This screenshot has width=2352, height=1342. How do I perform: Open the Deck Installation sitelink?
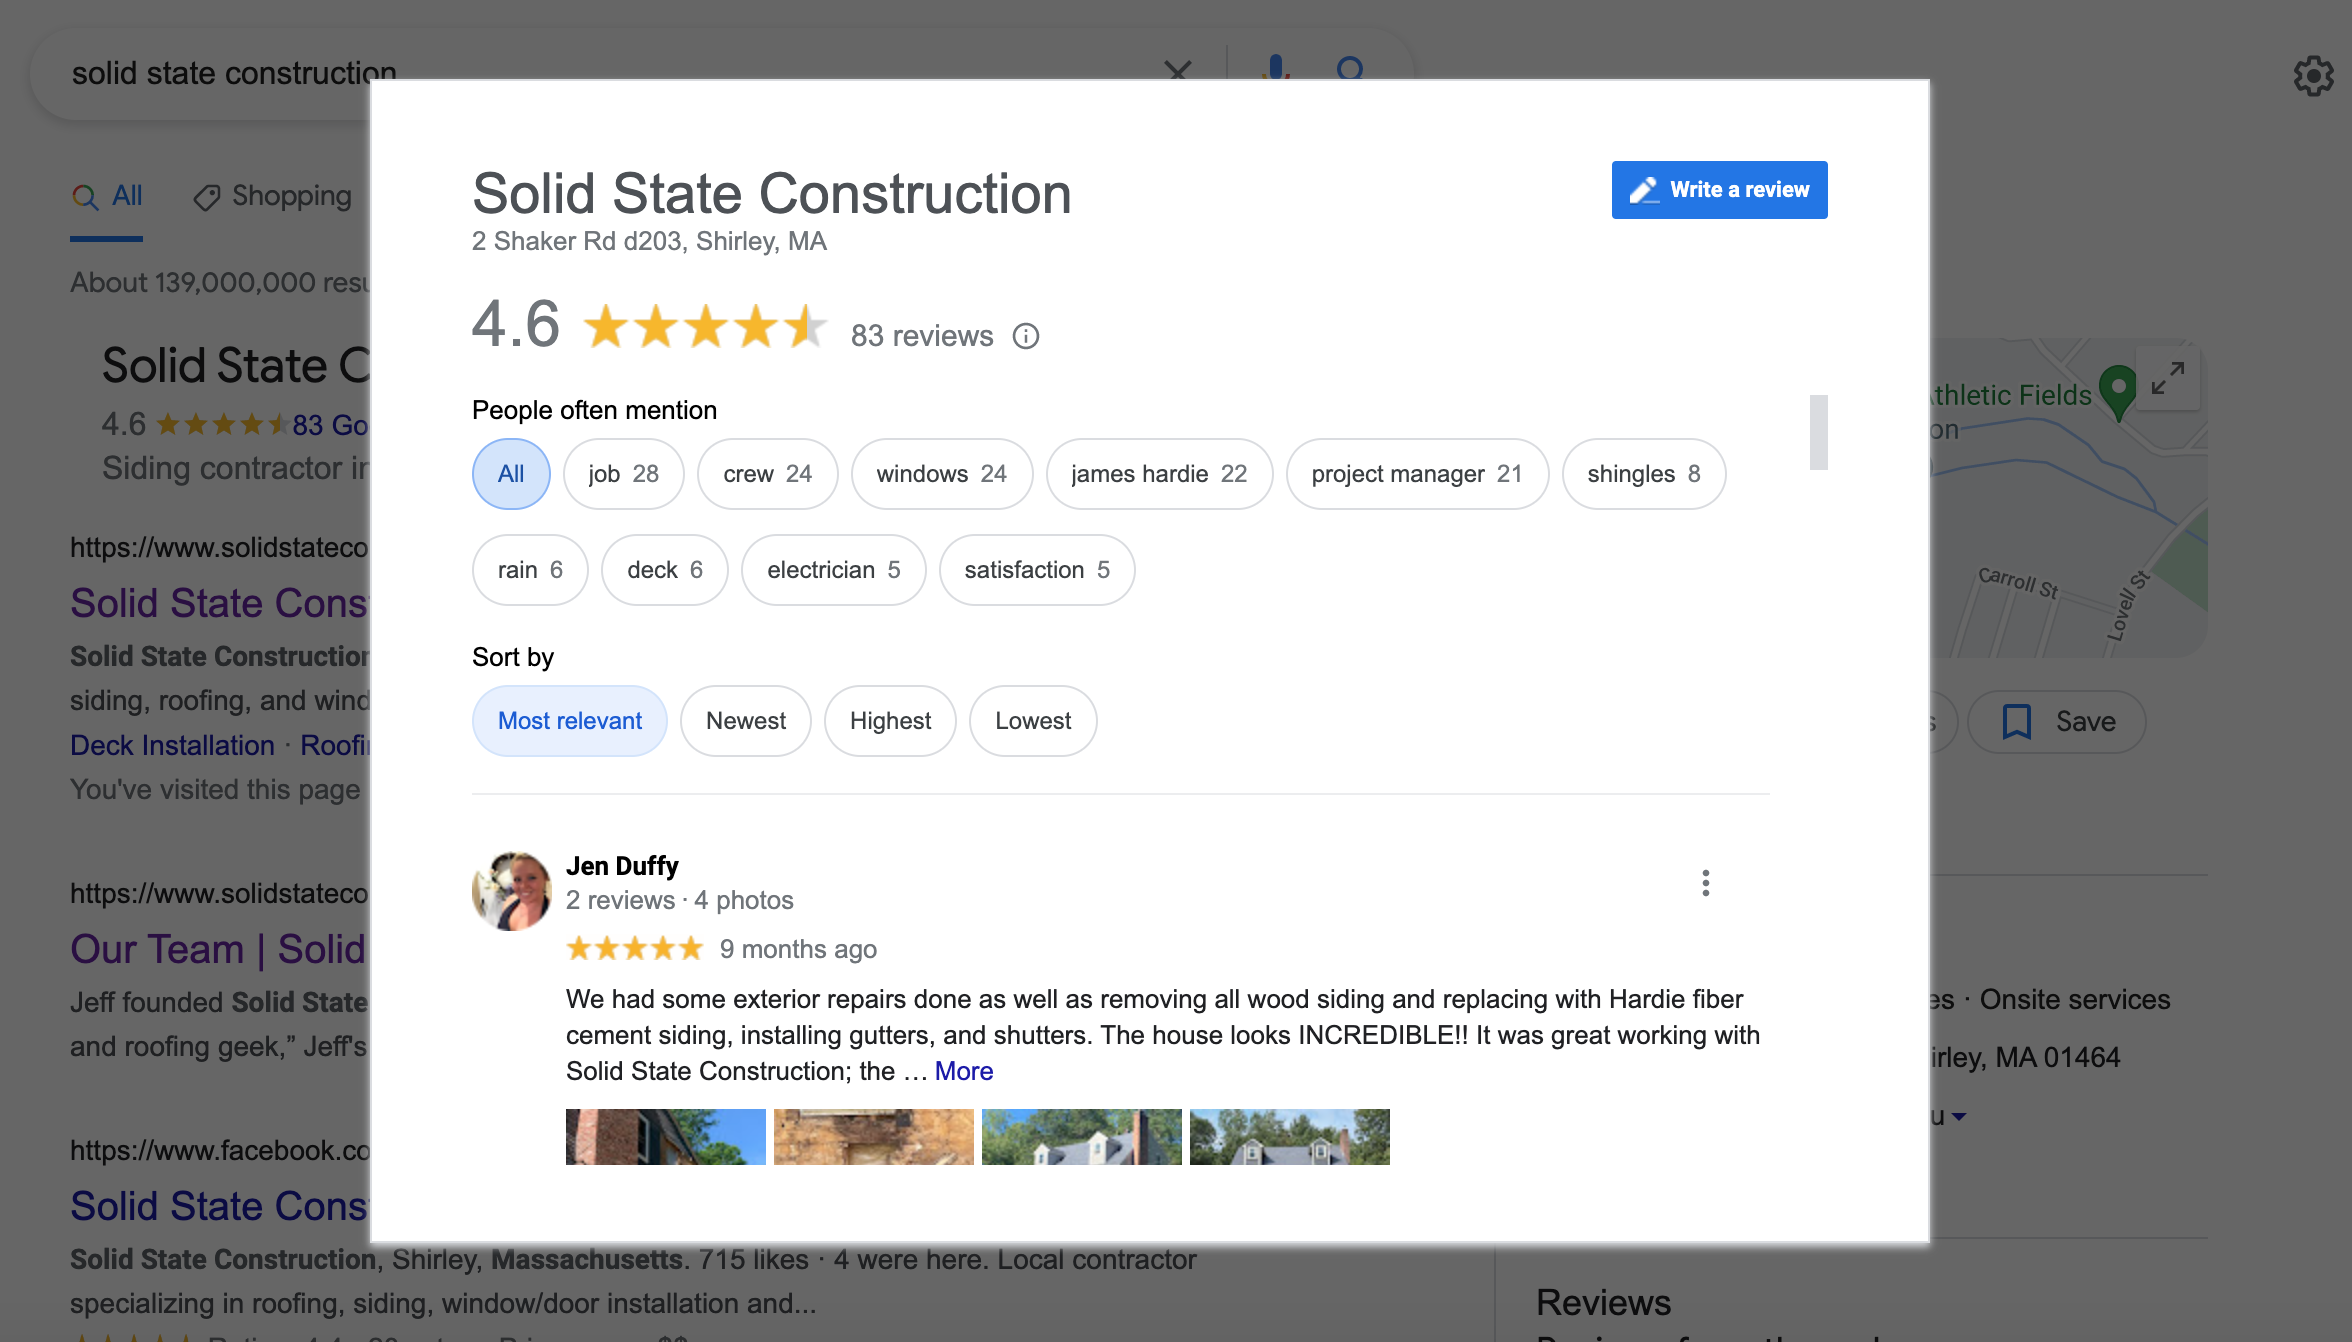pos(172,746)
